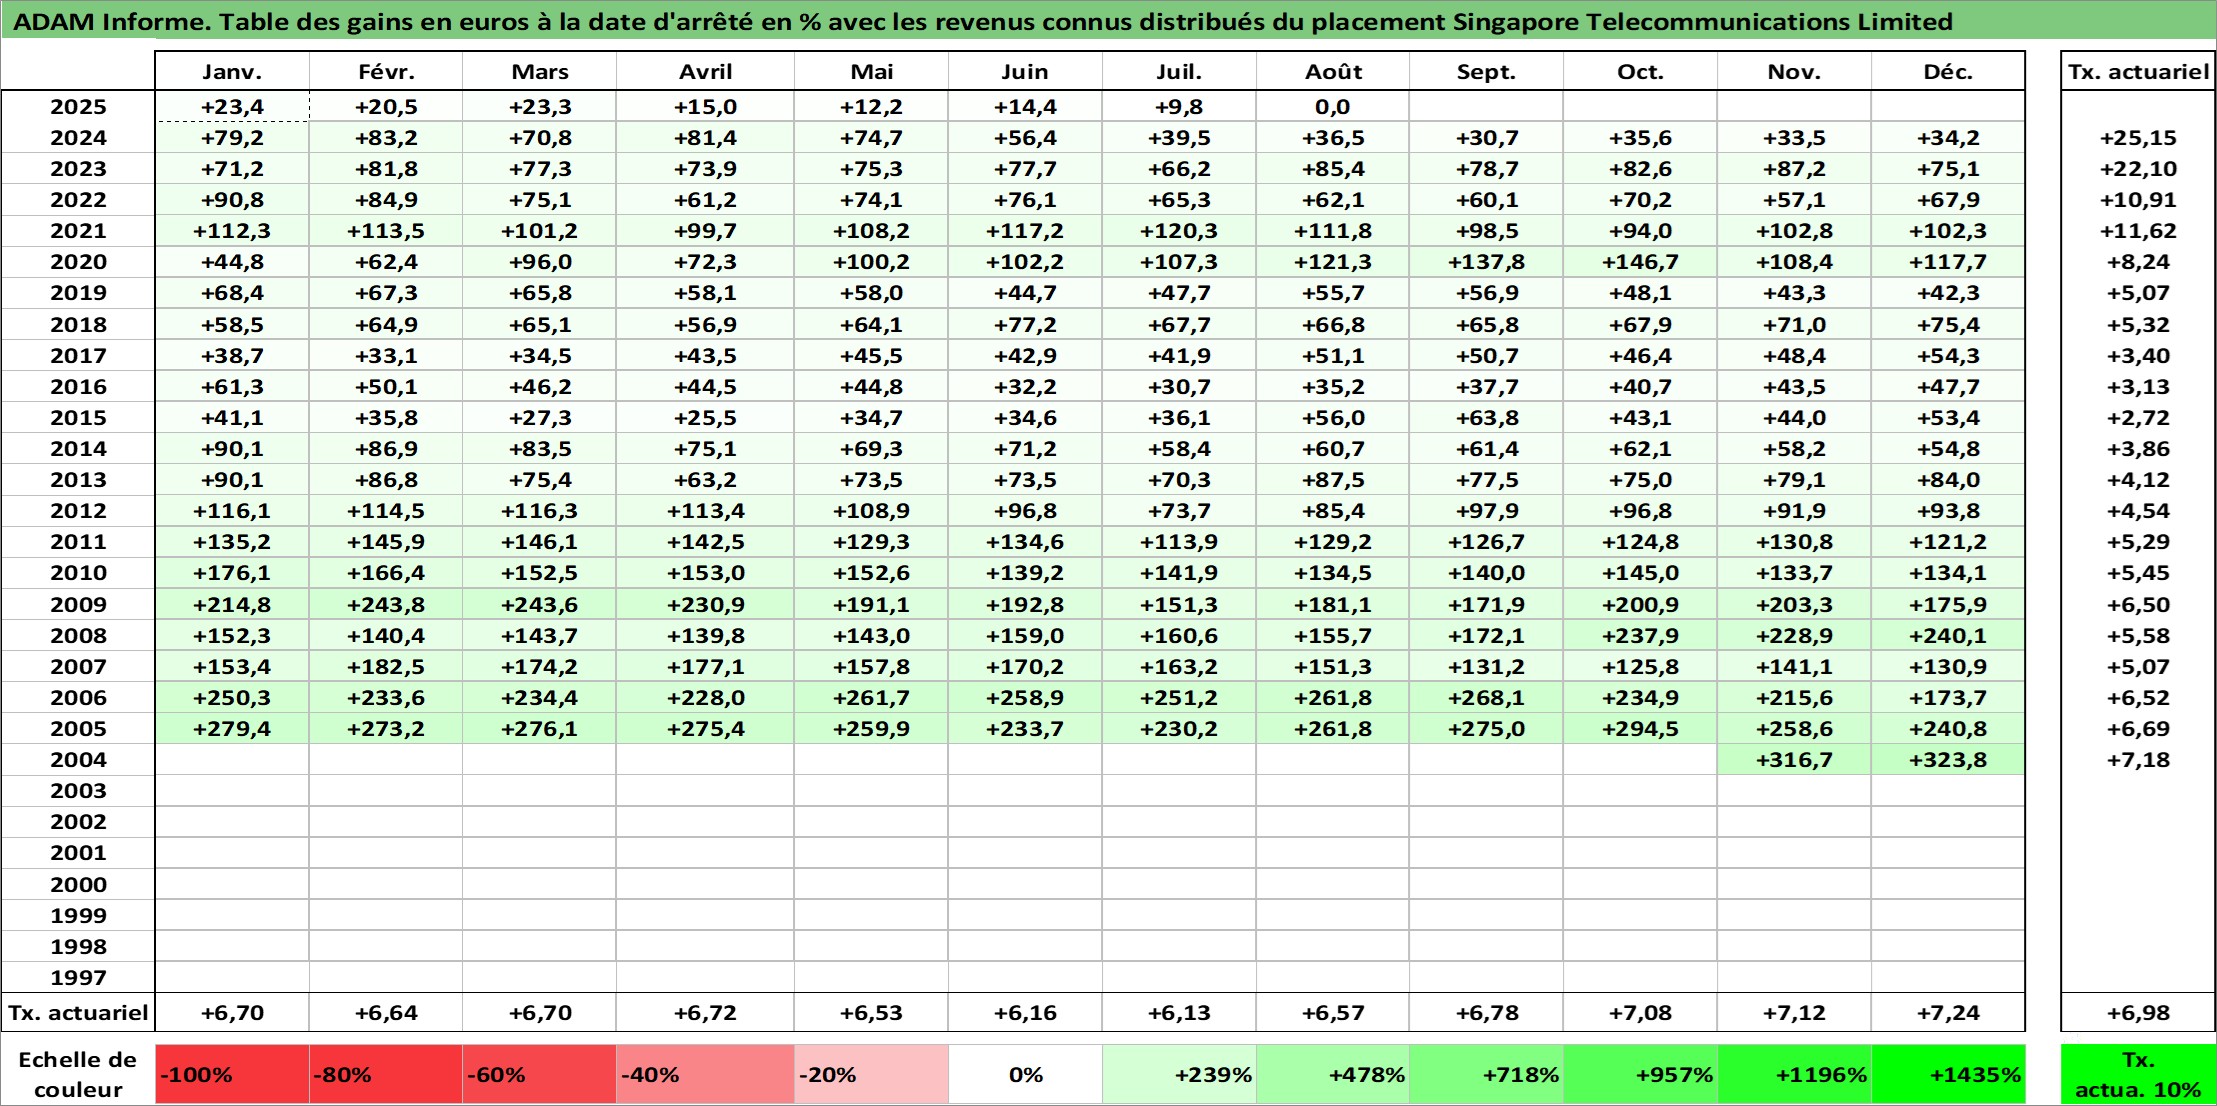The width and height of the screenshot is (2217, 1106).
Task: Select cell +87,2 for November 2023
Action: [1794, 169]
